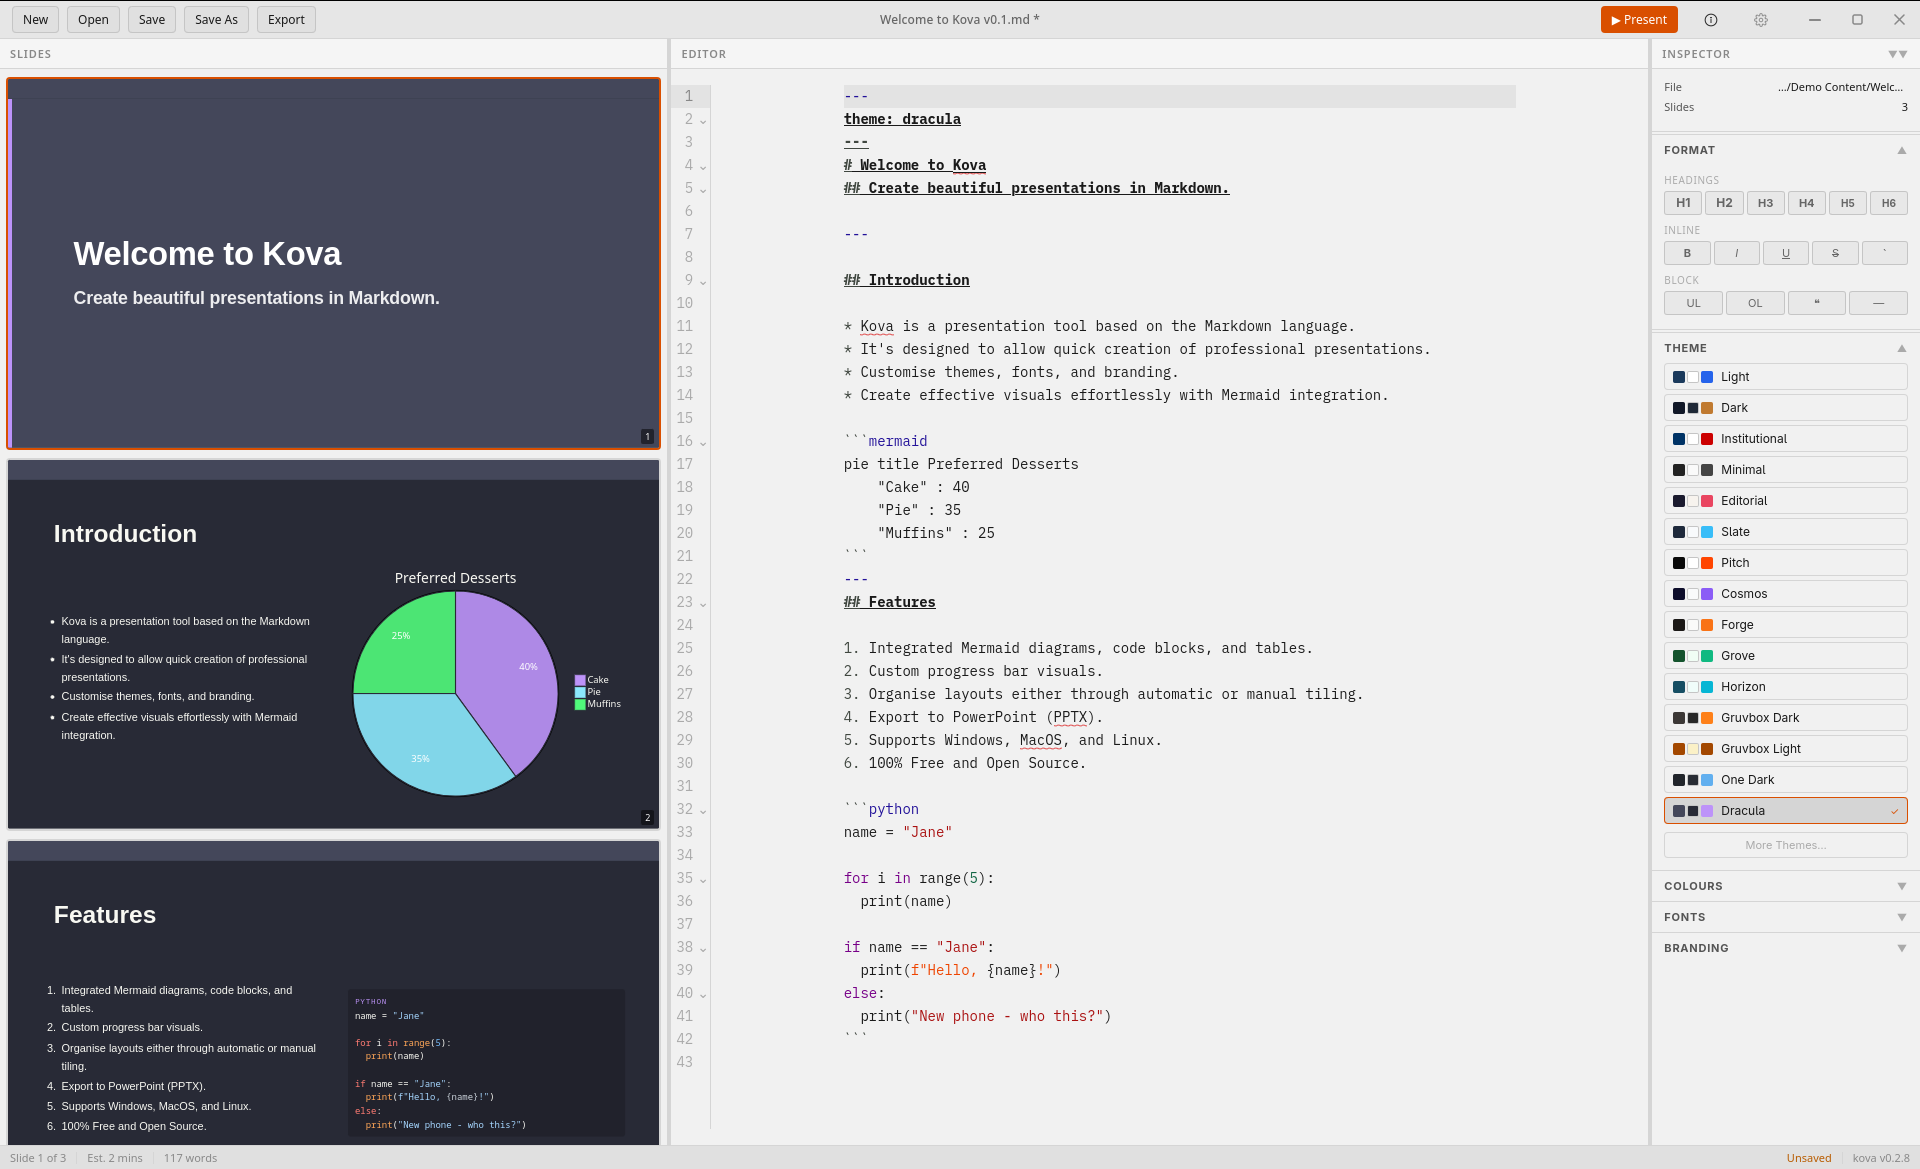Select the Slate theme
The width and height of the screenshot is (1920, 1169).
point(1785,532)
